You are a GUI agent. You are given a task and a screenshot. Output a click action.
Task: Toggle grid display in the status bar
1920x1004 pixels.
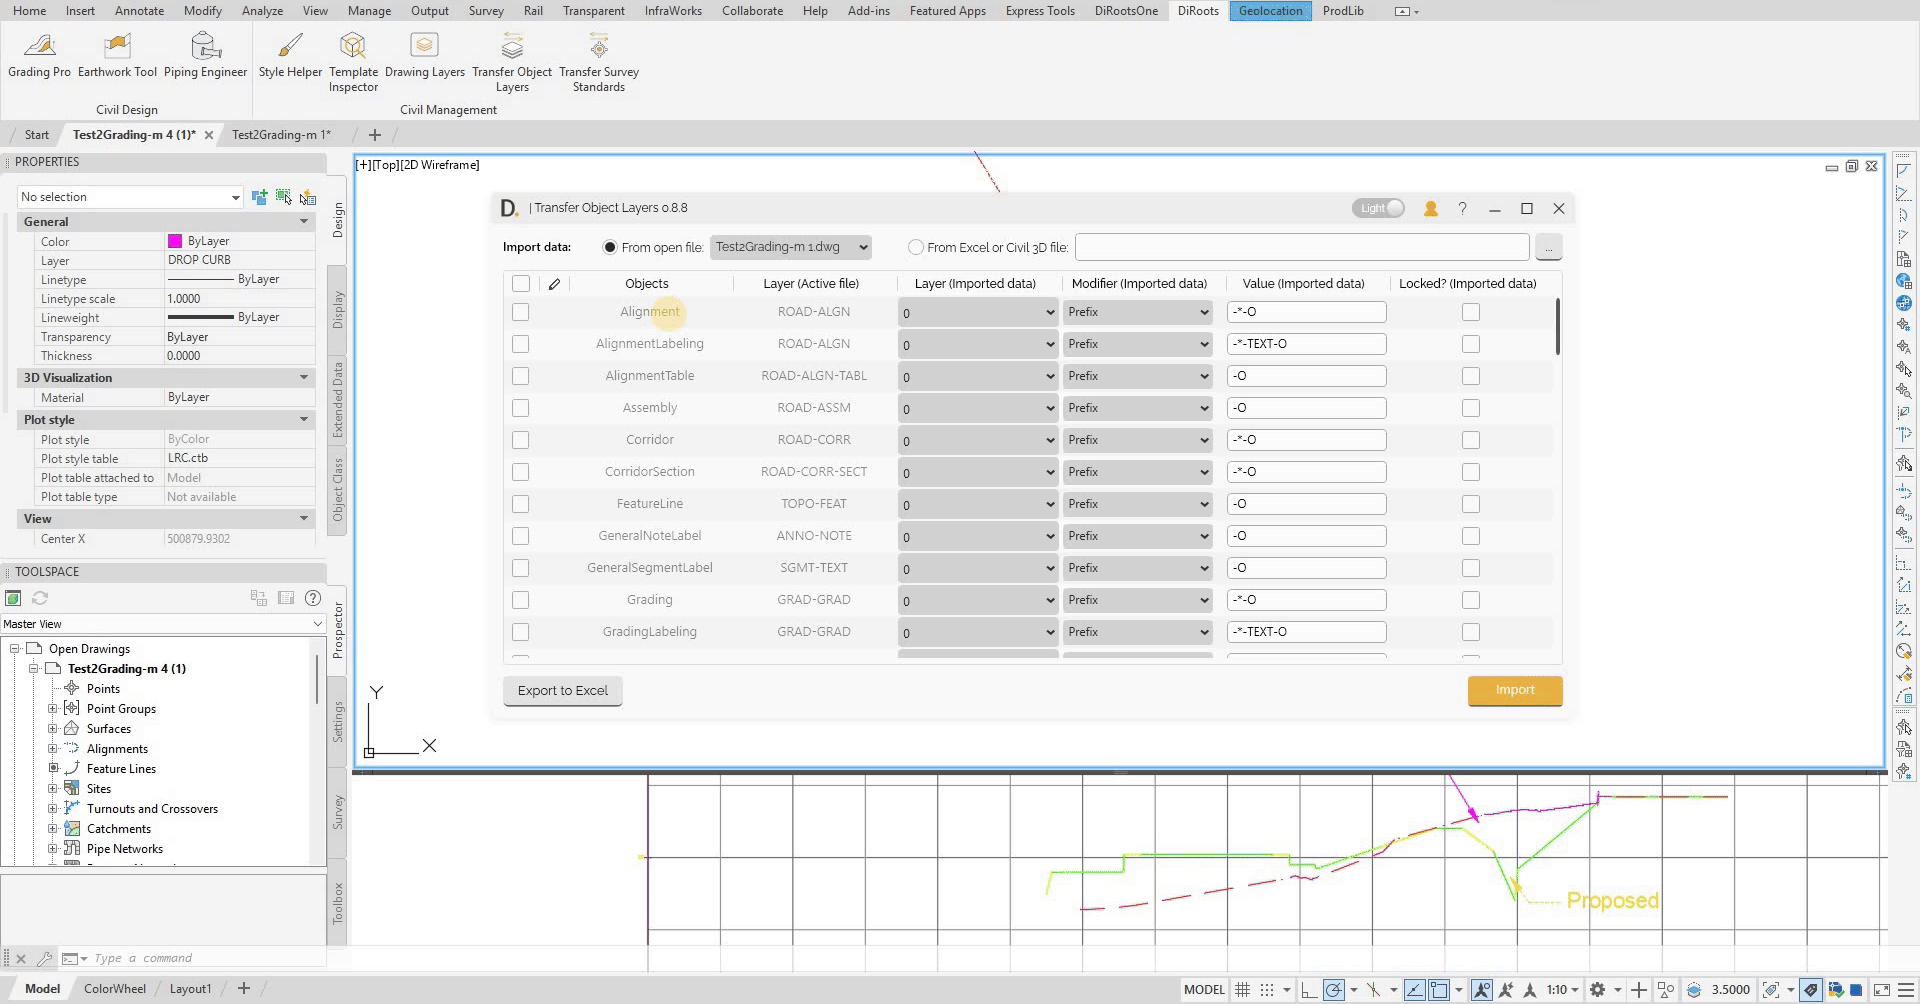pyautogui.click(x=1242, y=989)
